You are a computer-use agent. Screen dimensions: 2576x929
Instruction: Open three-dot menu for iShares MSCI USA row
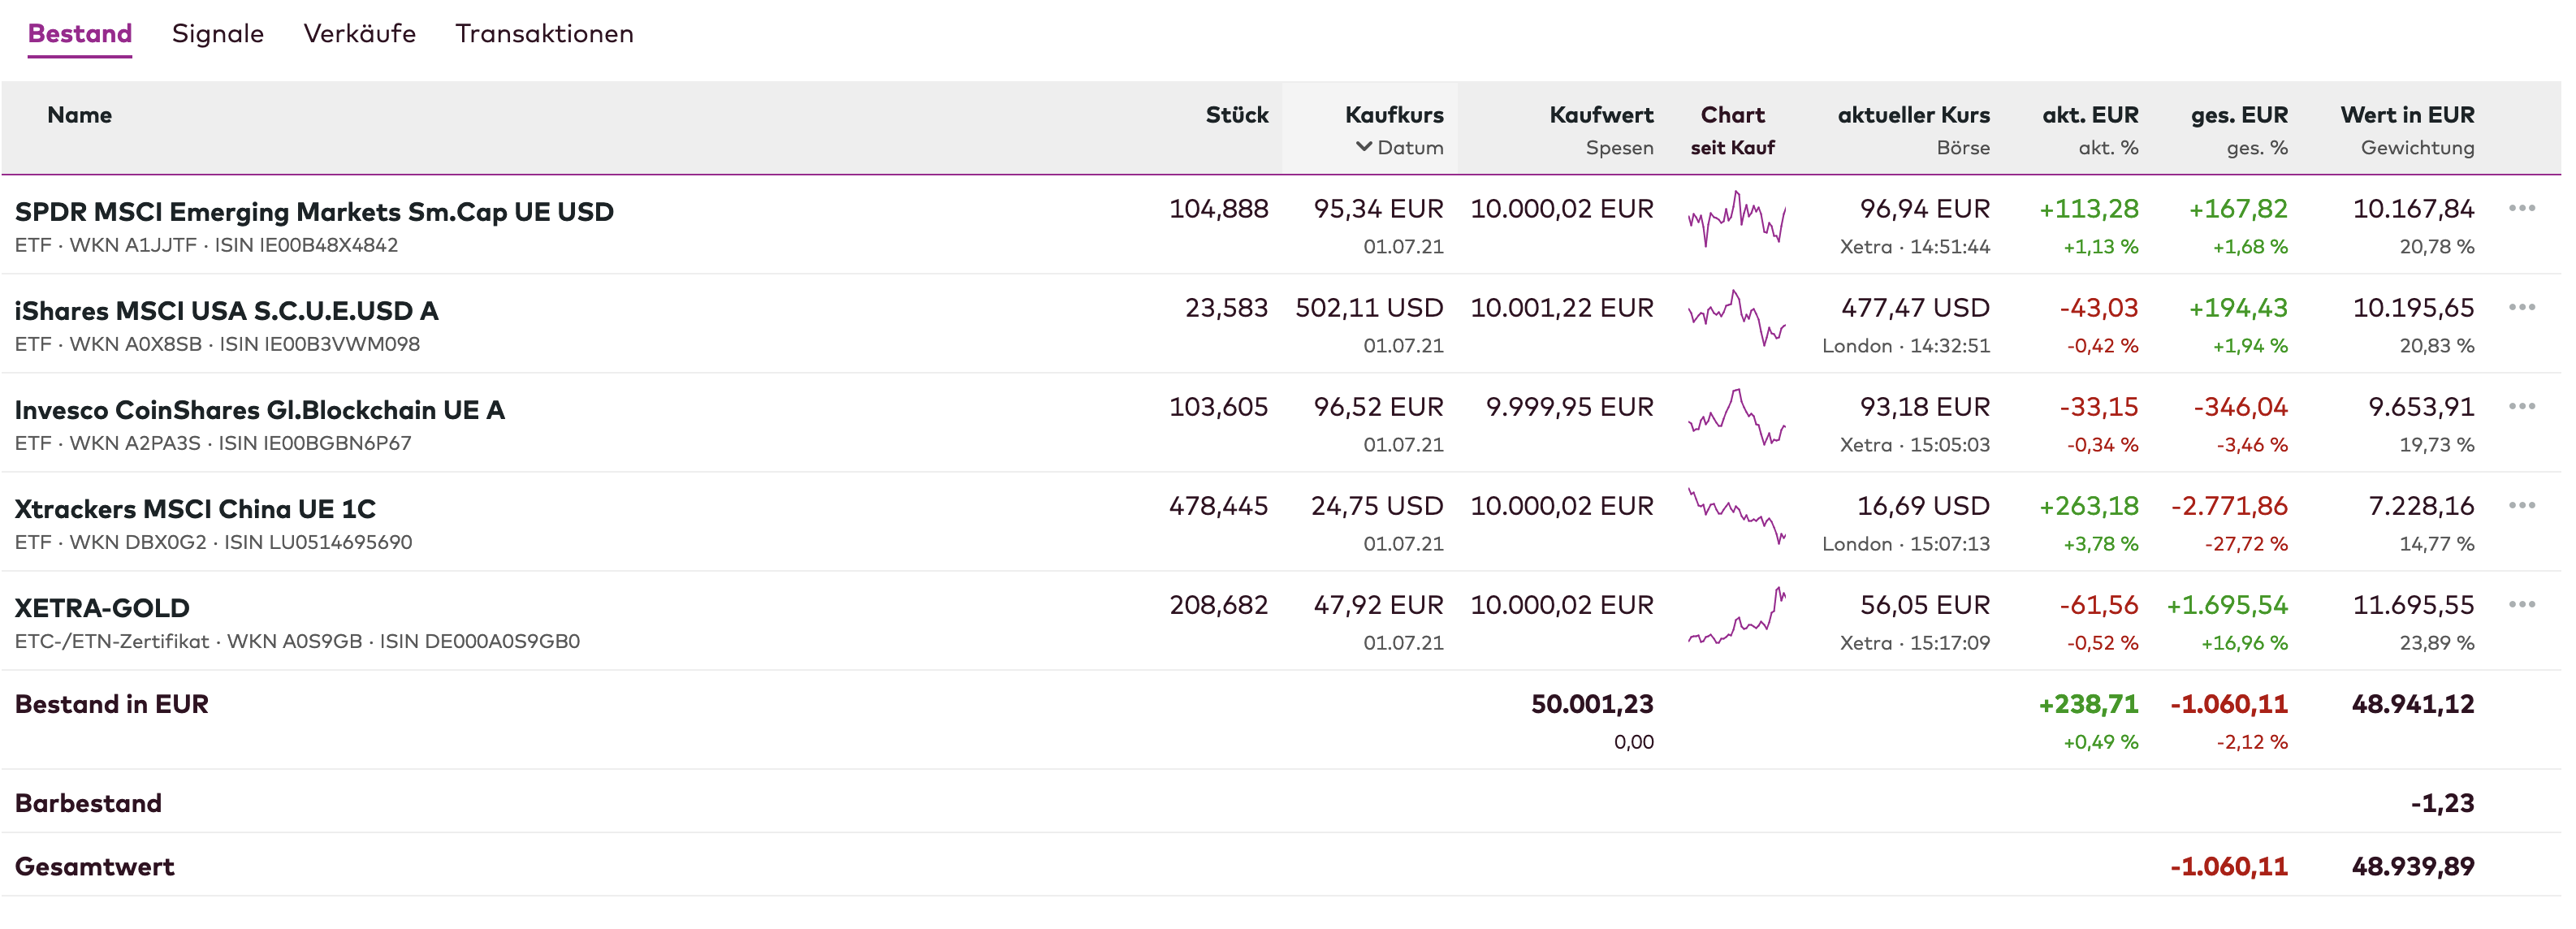coord(2521,307)
